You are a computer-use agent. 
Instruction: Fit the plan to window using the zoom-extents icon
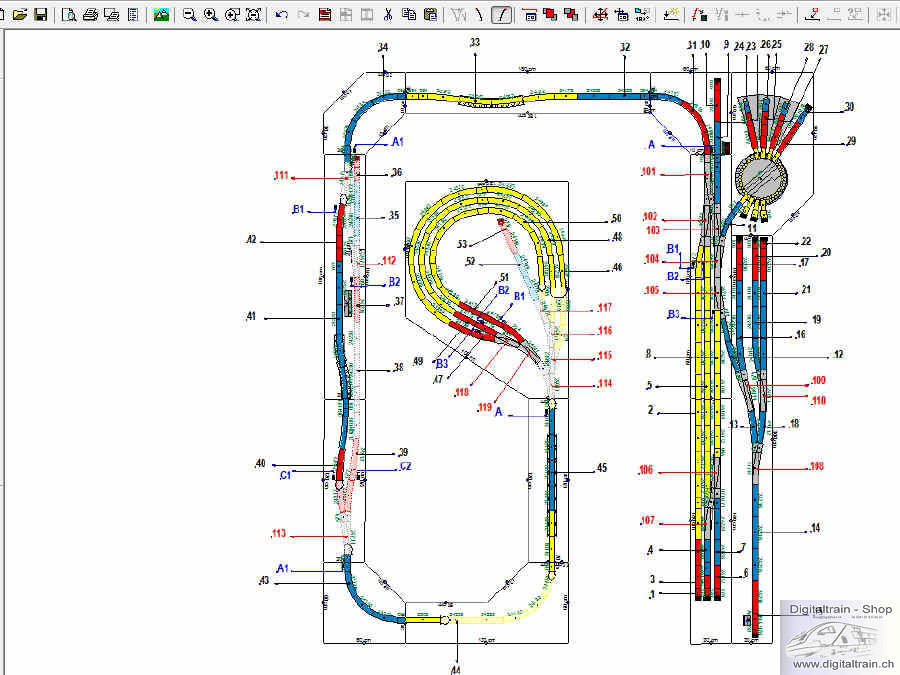pyautogui.click(x=254, y=15)
